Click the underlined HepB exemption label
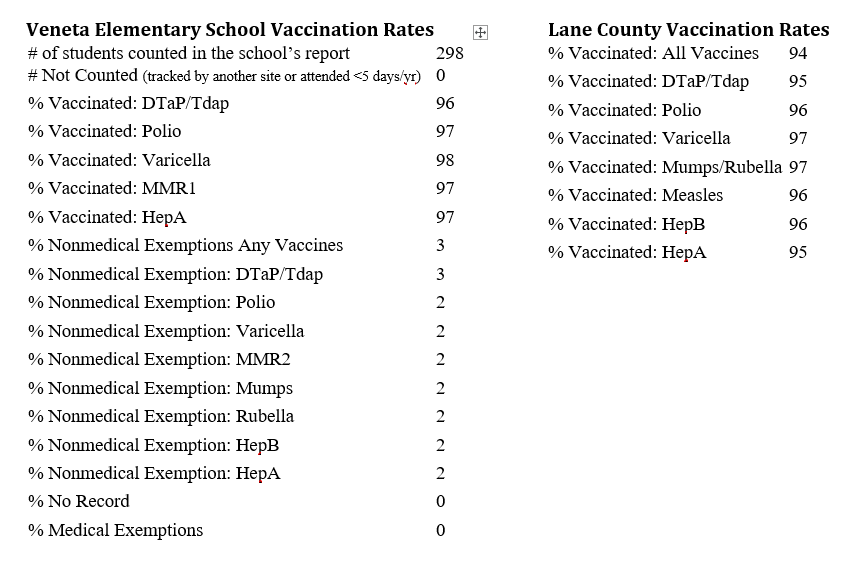The image size is (851, 566). [x=153, y=445]
